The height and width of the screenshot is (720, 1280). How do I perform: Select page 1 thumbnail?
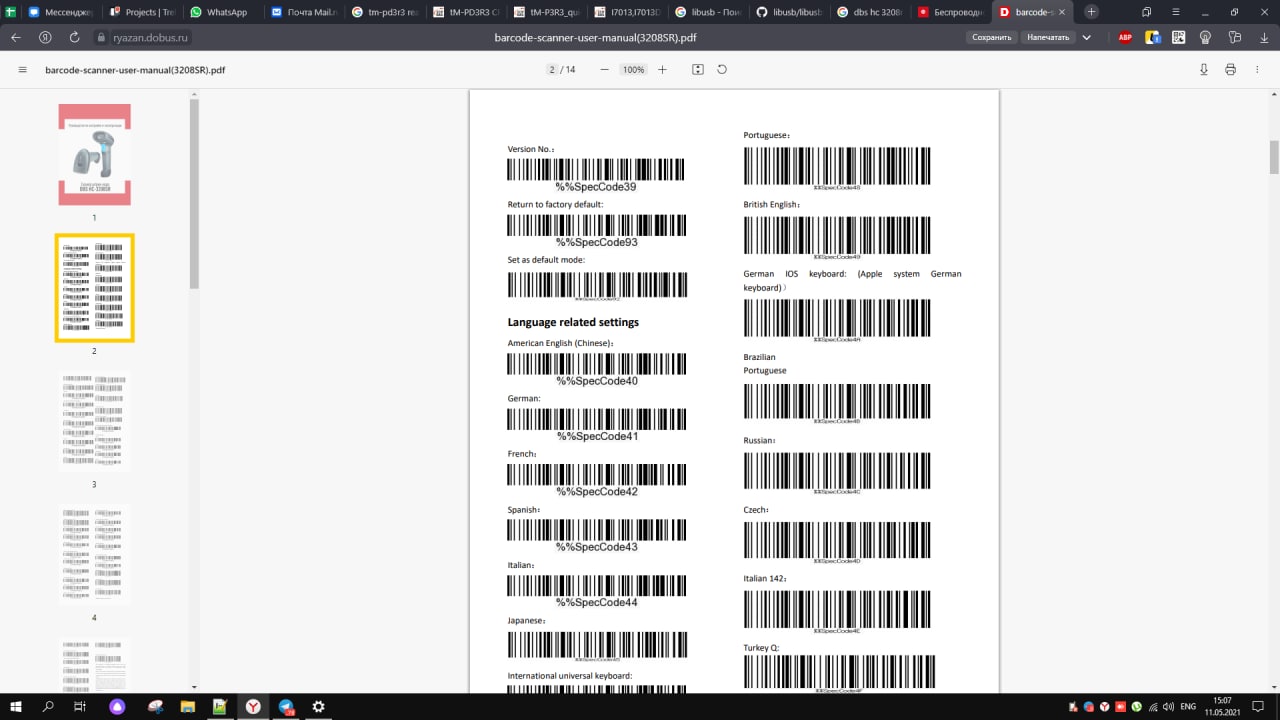pyautogui.click(x=94, y=154)
